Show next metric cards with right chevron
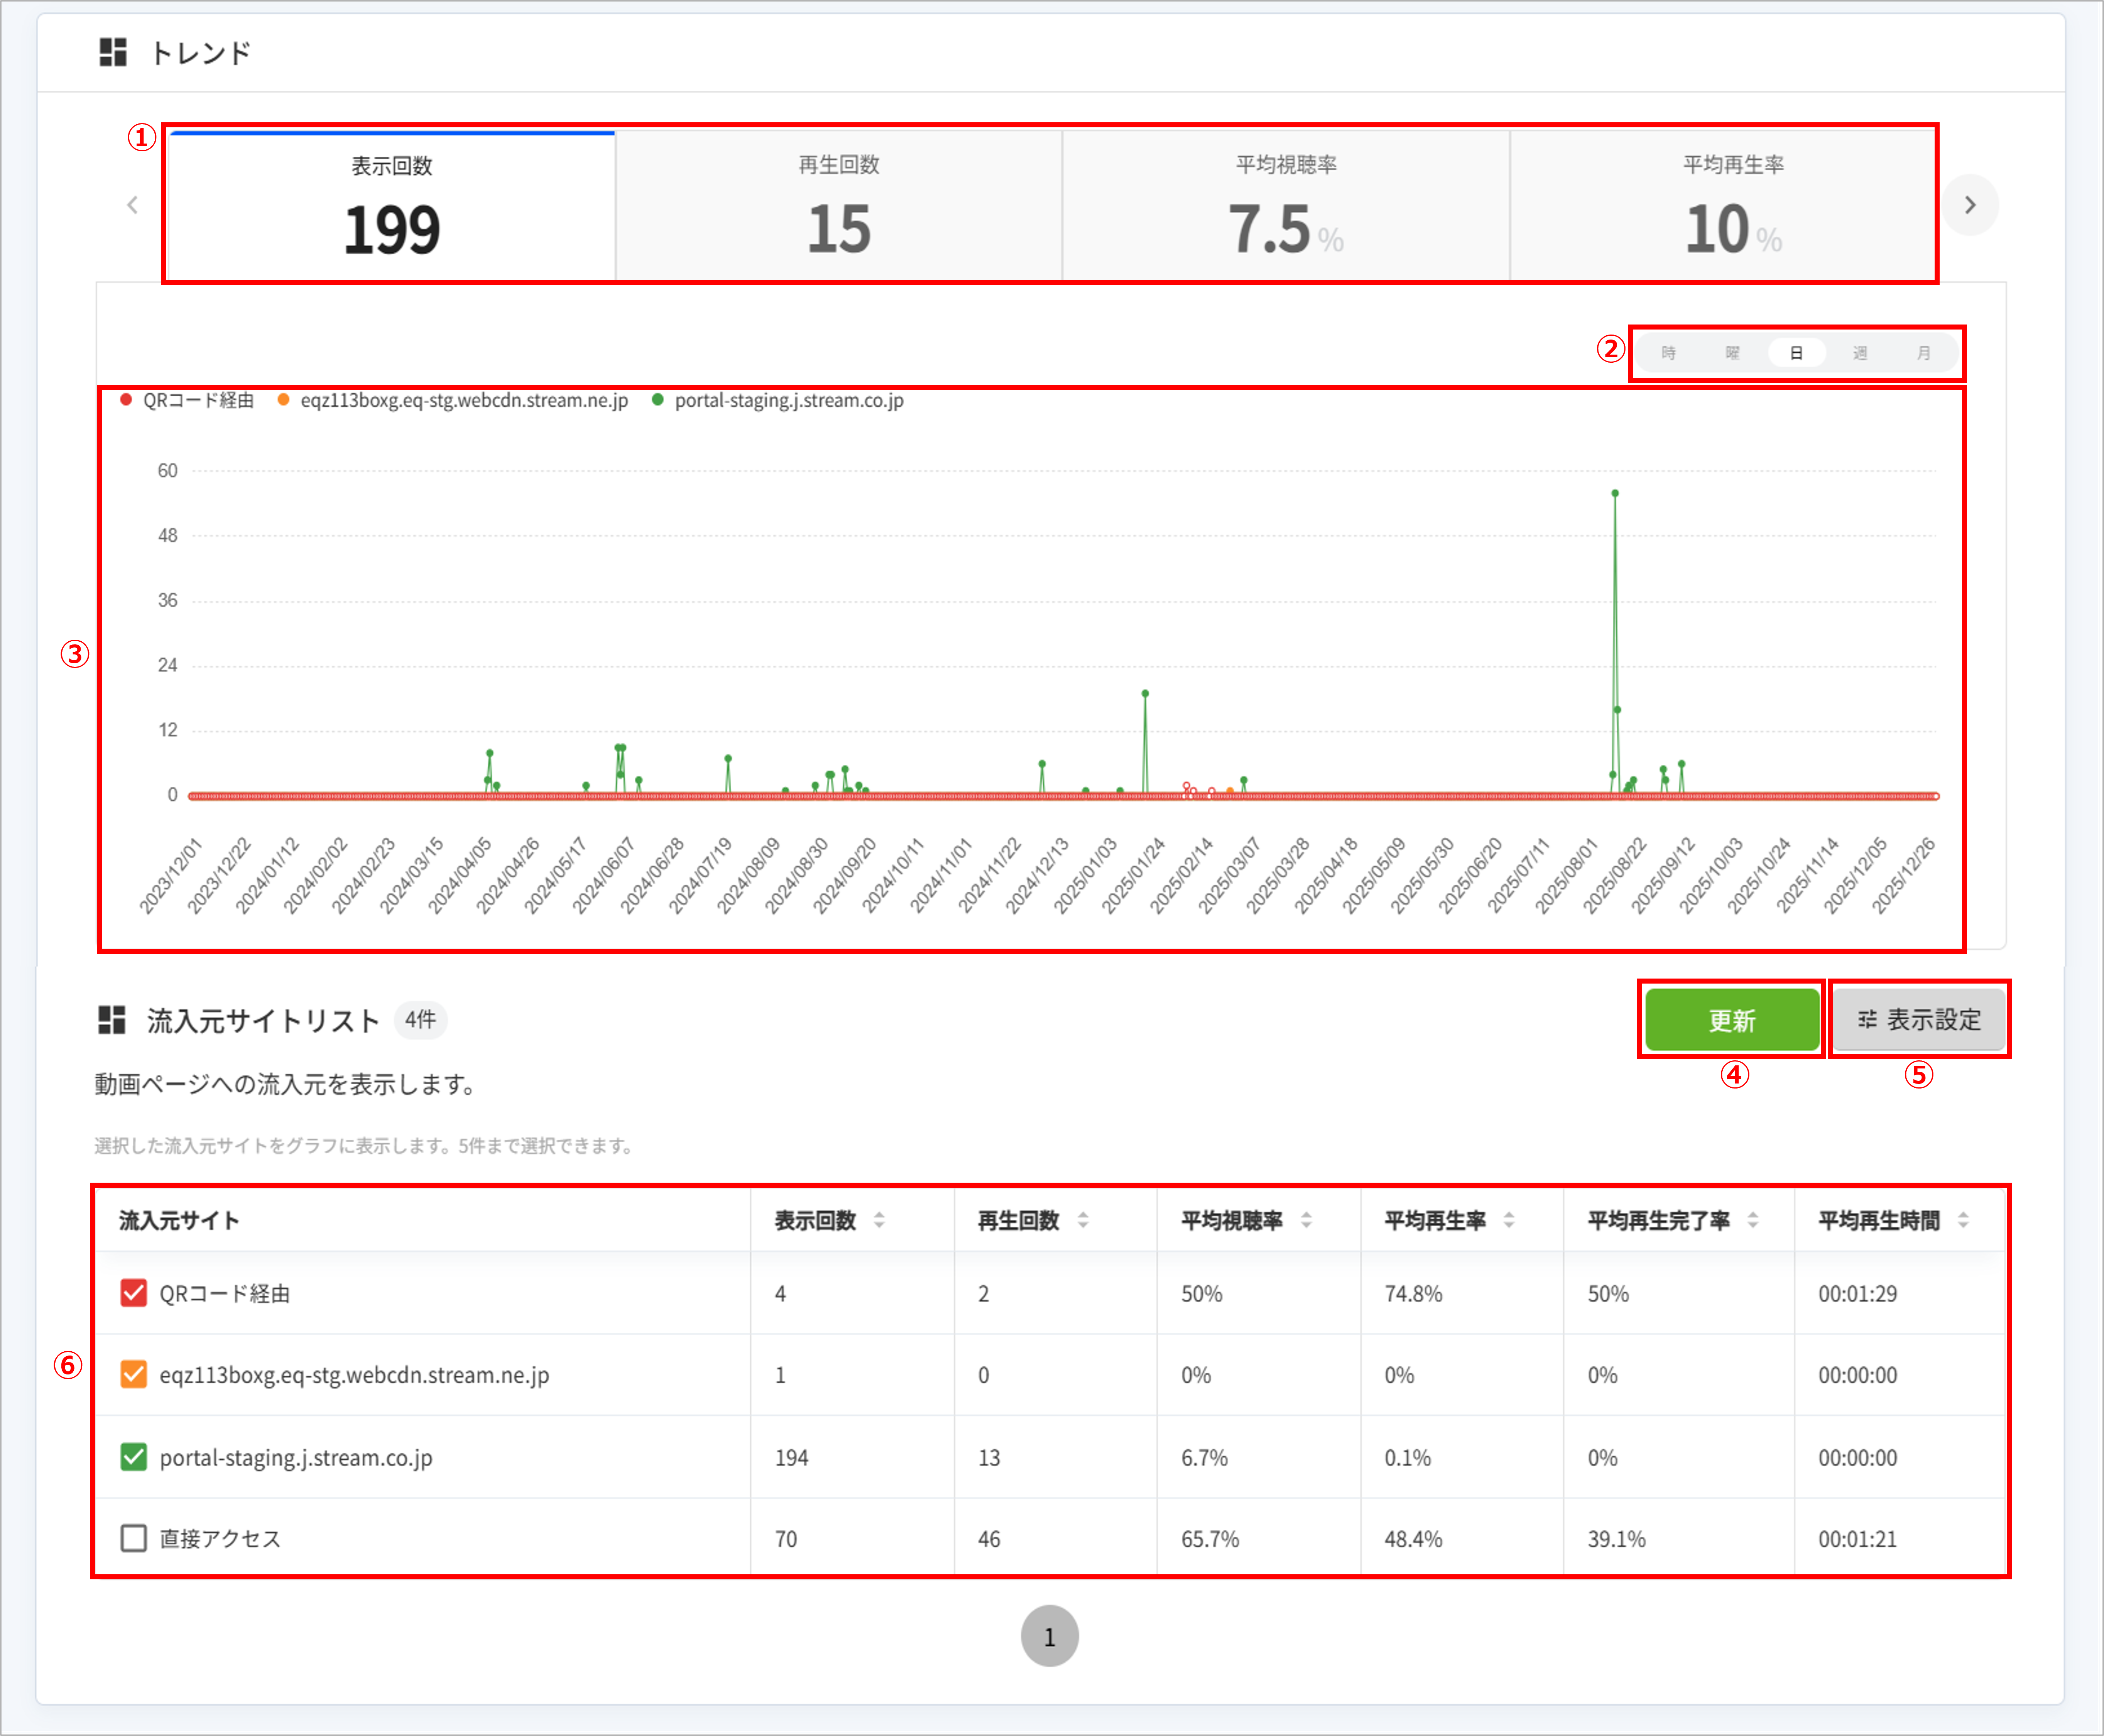Viewport: 2104px width, 1736px height. [x=1970, y=205]
